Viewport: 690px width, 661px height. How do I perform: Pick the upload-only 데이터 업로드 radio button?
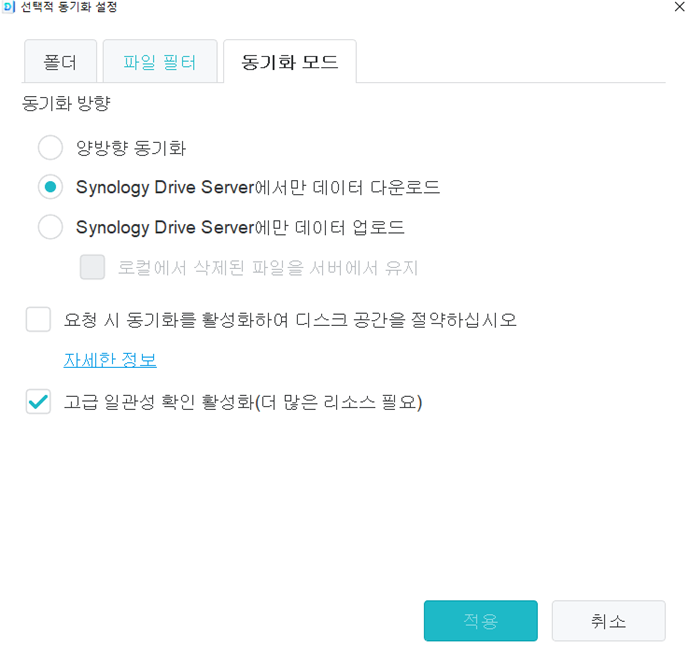[x=50, y=227]
